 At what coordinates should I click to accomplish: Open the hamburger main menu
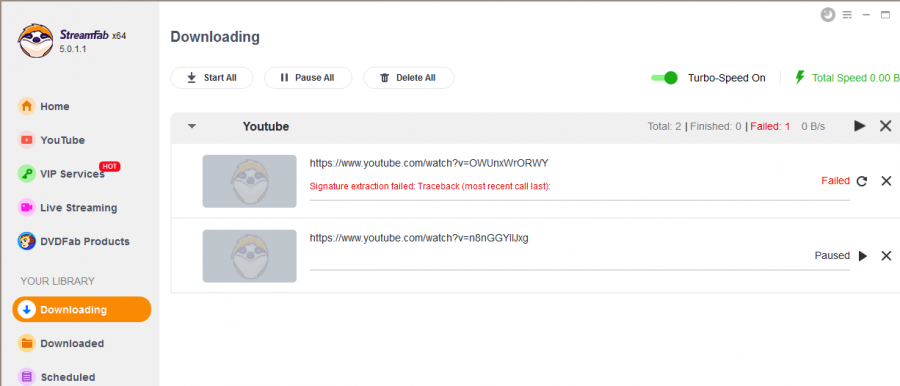[847, 15]
